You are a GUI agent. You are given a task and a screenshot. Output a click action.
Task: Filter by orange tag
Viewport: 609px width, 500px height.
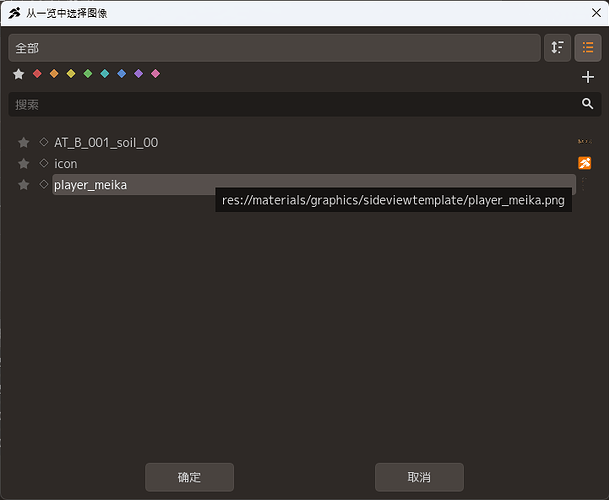pyautogui.click(x=54, y=73)
